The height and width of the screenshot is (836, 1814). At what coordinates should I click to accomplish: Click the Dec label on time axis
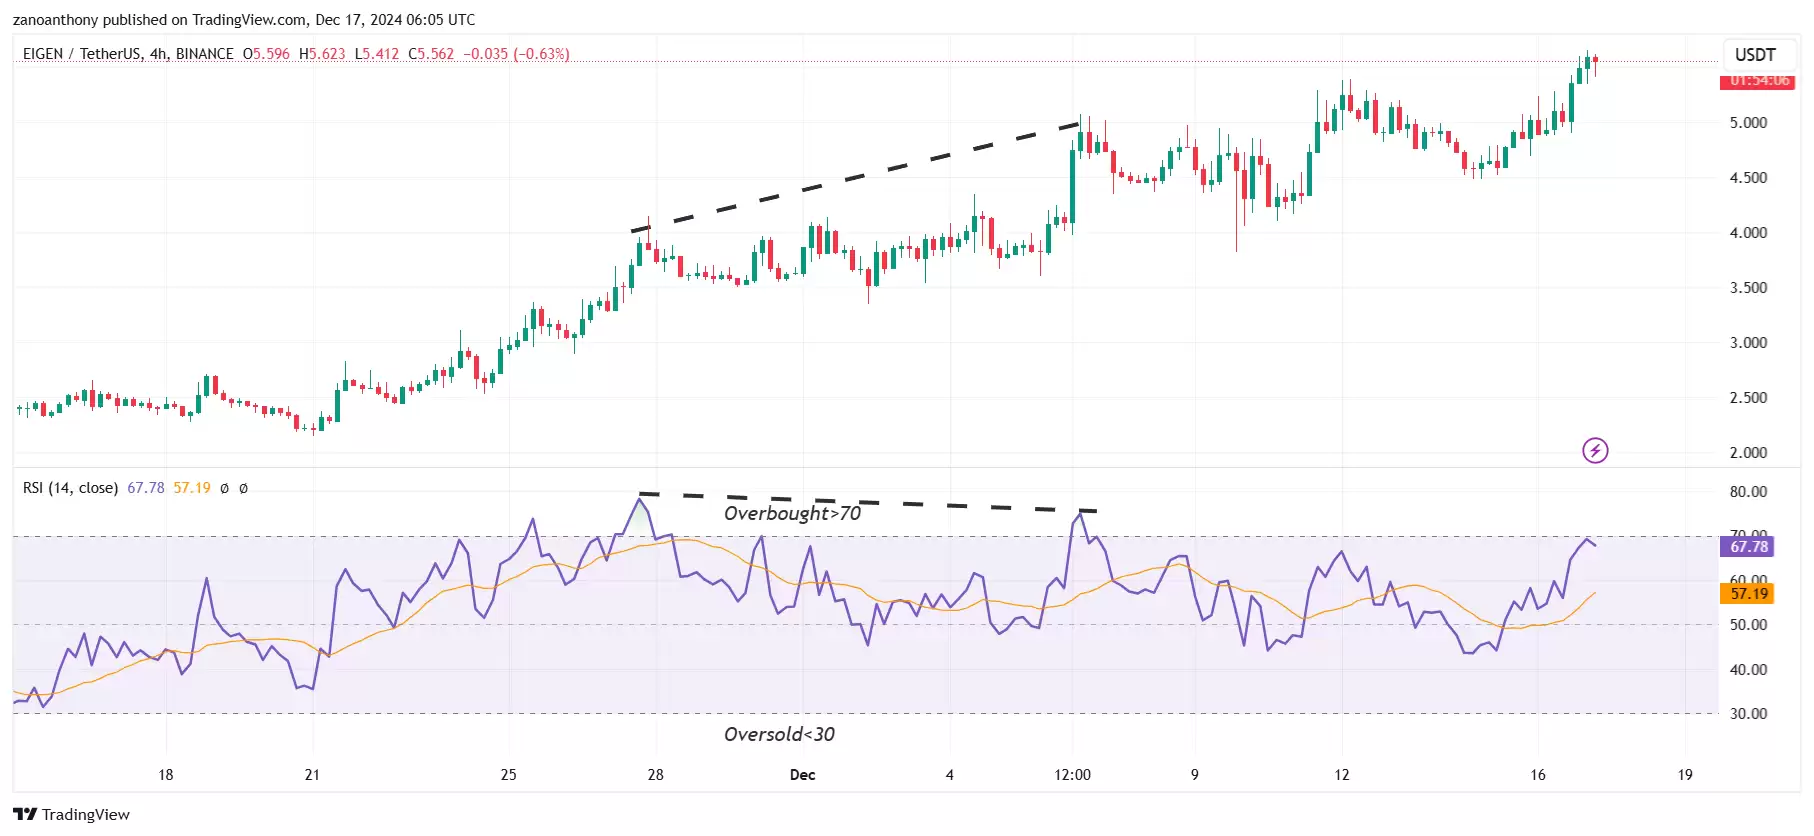pyautogui.click(x=802, y=775)
